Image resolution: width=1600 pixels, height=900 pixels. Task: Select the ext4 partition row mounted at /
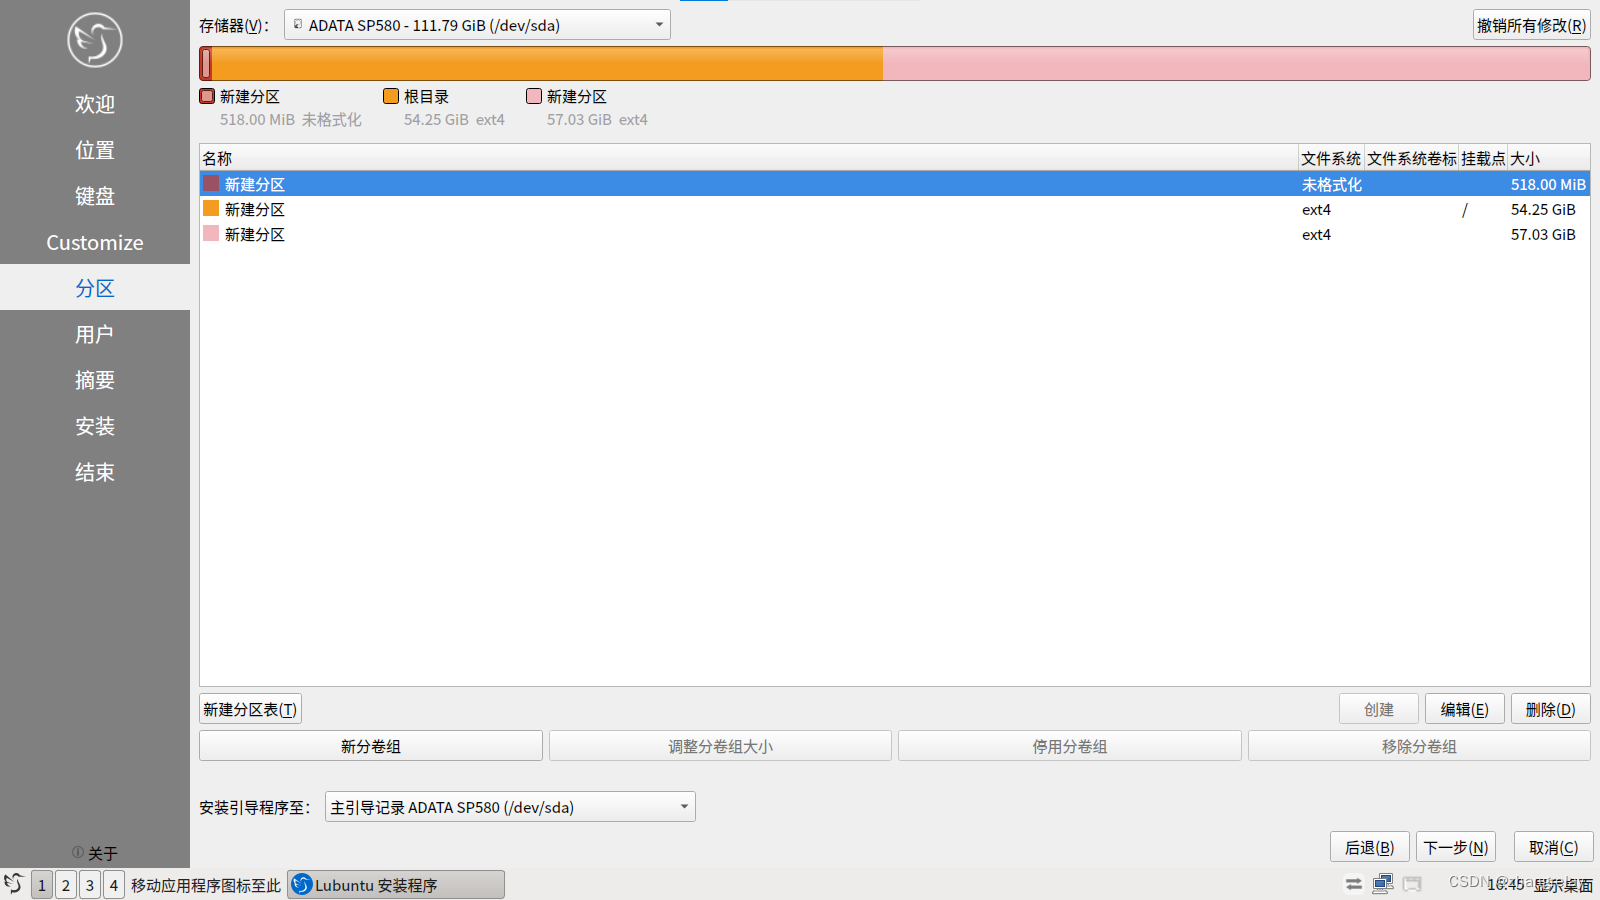click(x=894, y=209)
